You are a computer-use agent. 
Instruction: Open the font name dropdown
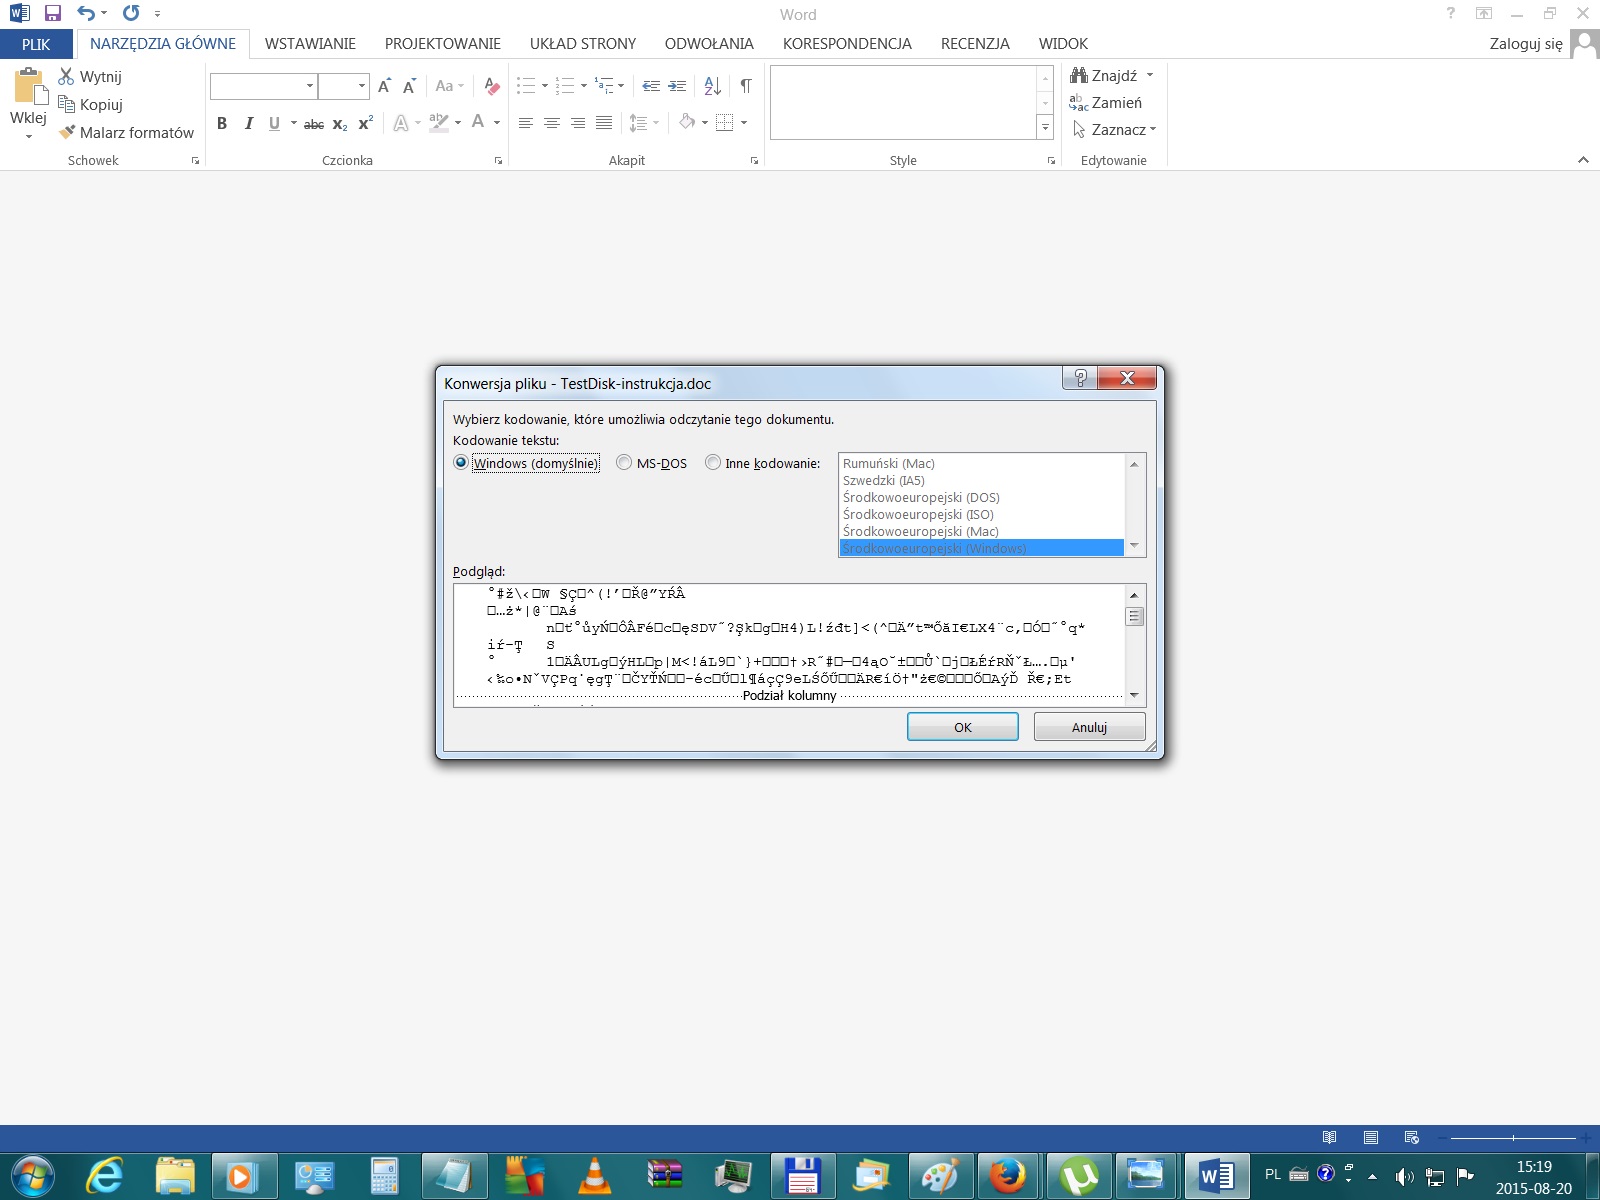click(x=310, y=86)
